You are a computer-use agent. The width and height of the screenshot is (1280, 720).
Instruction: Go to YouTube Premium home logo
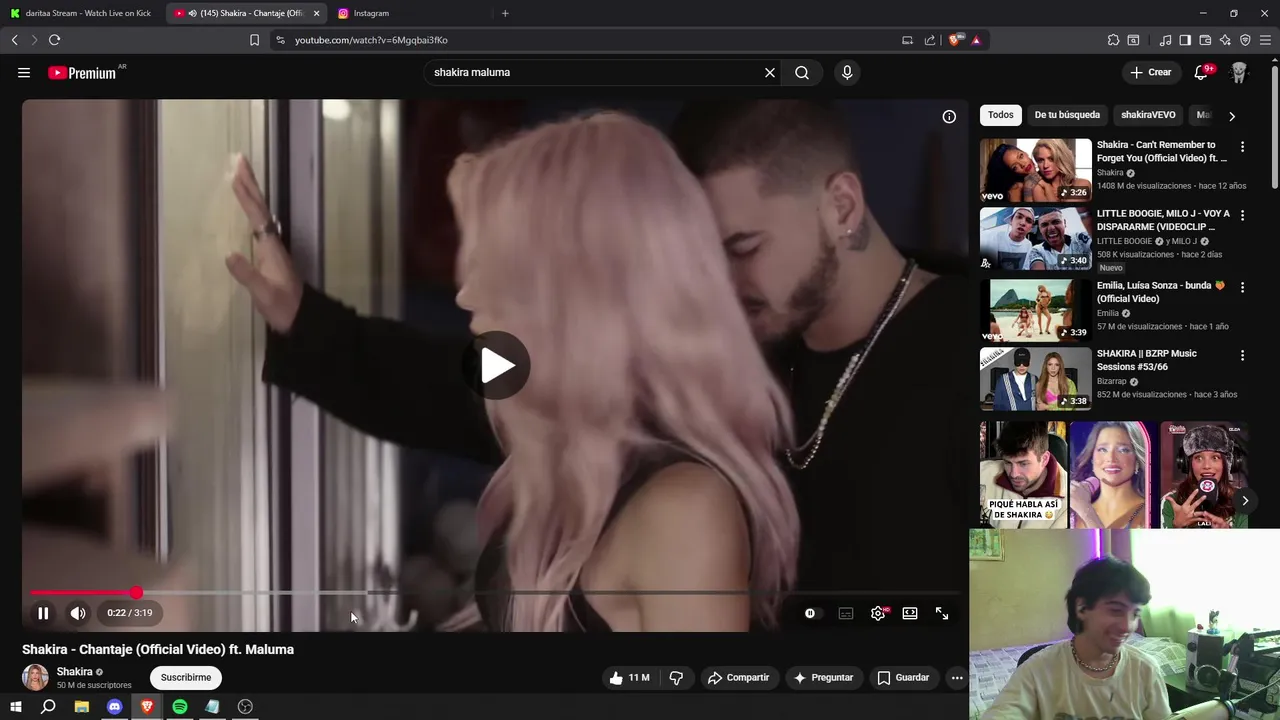pyautogui.click(x=84, y=72)
